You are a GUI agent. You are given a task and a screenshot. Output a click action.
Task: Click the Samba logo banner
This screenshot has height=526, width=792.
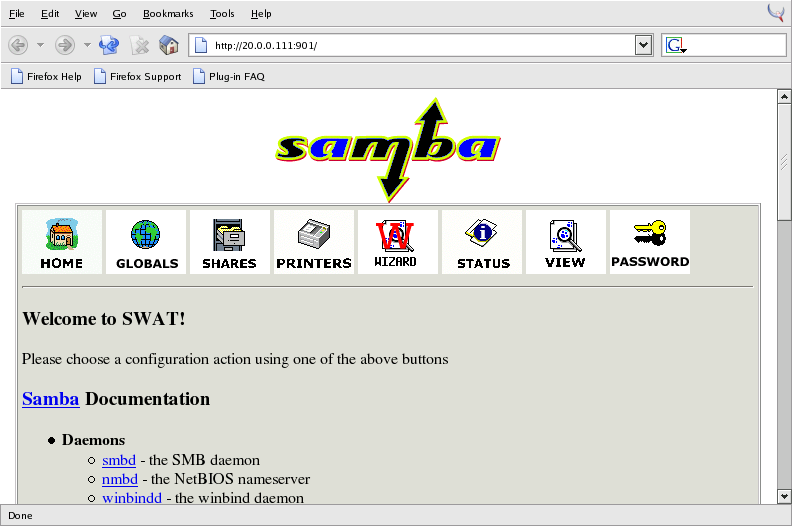[388, 150]
